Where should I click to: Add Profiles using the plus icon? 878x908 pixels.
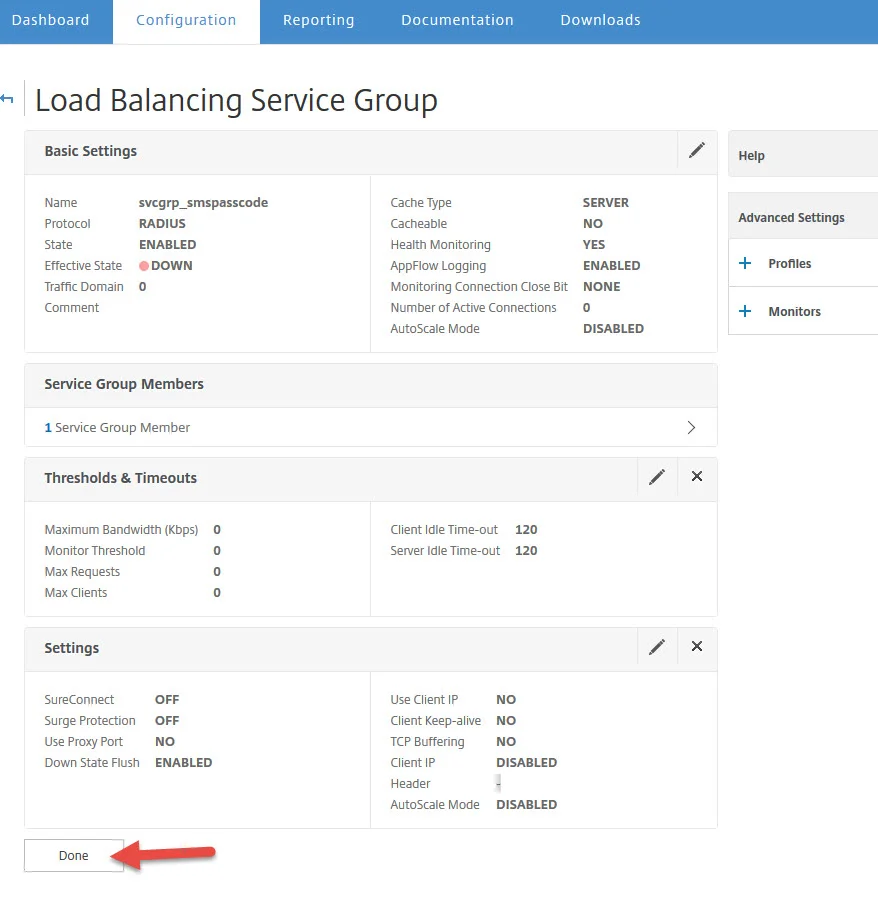745,263
